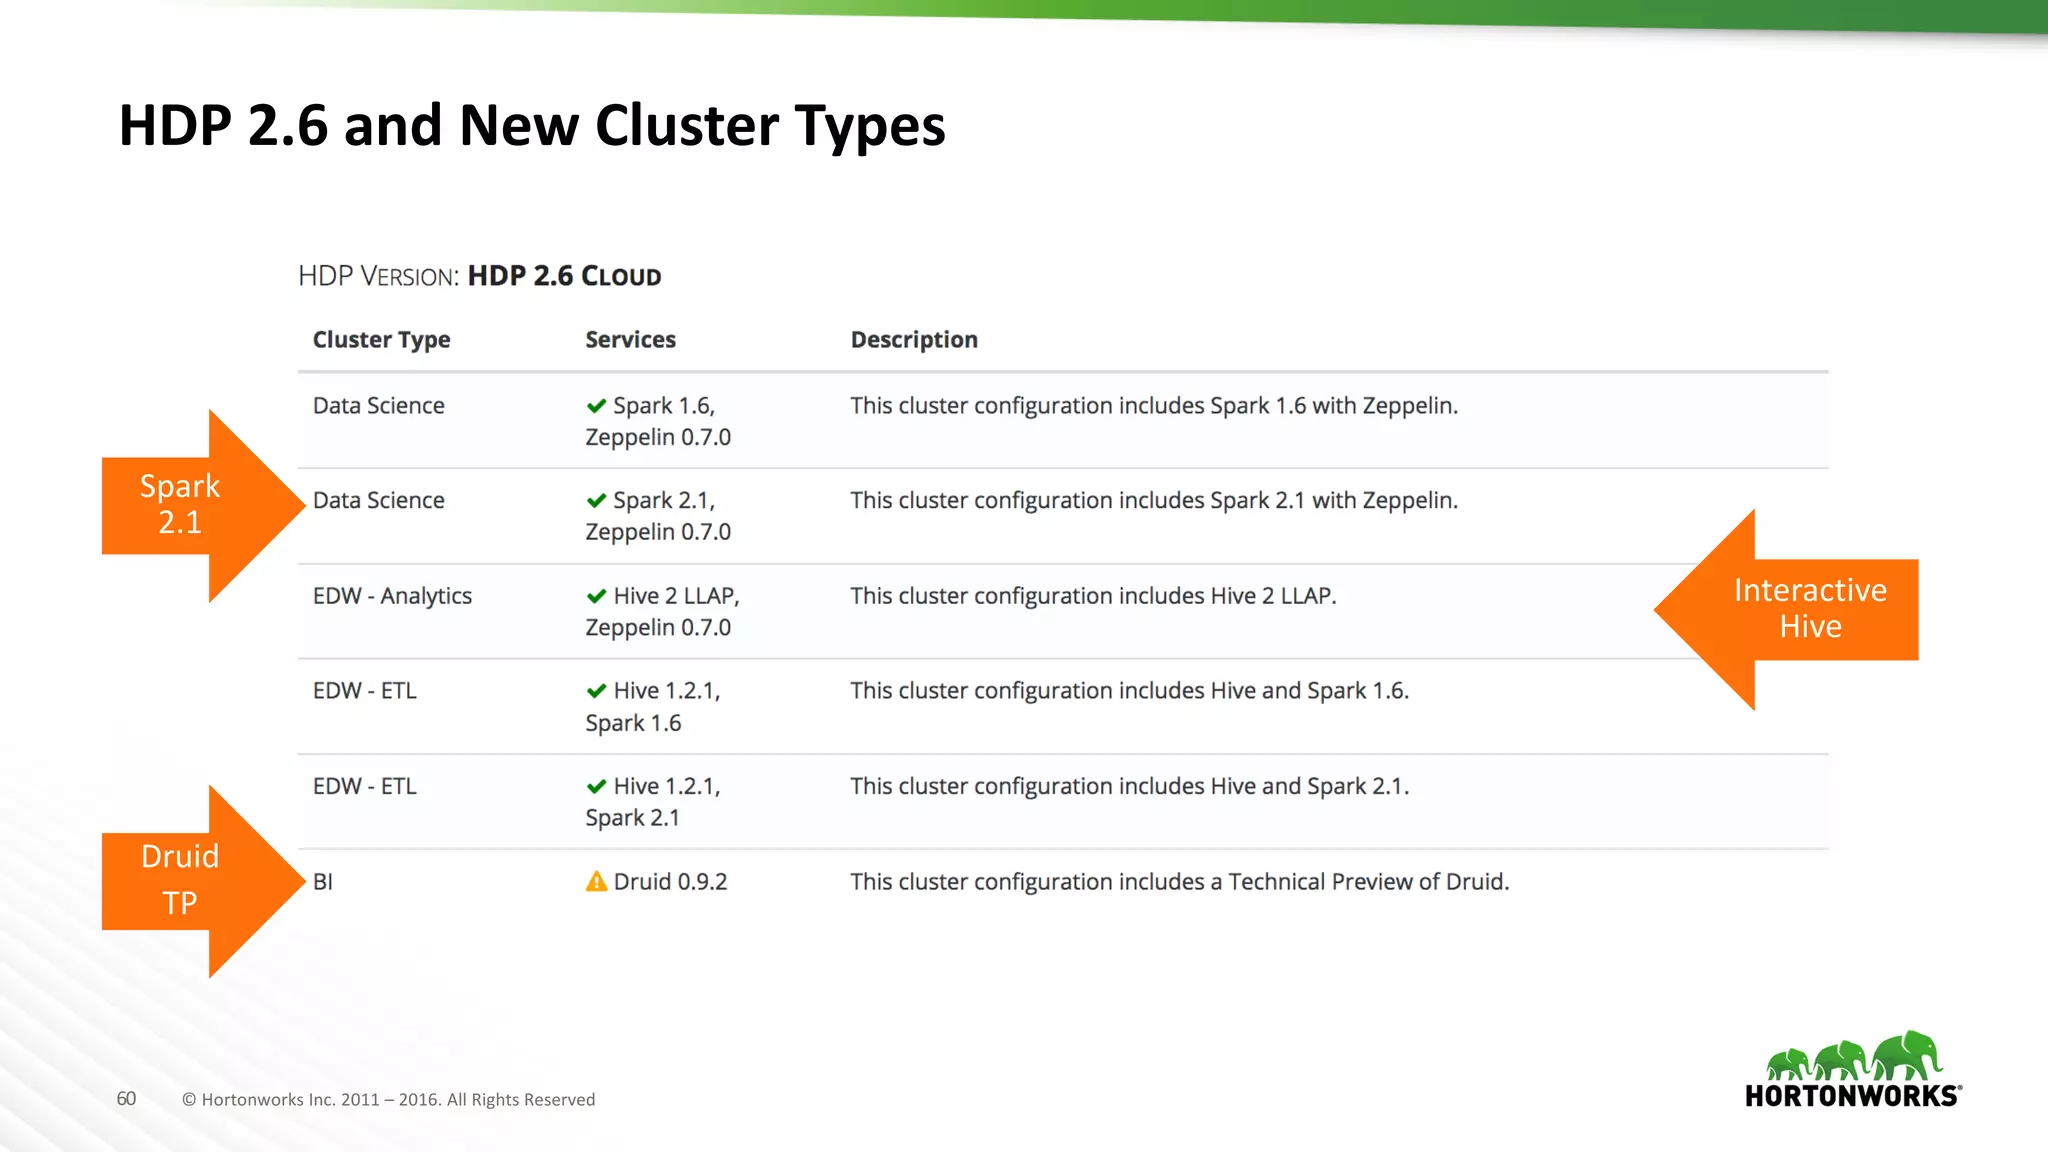Viewport: 2048px width, 1152px height.
Task: Click the orange warning triangle beside Druid 0.9.2
Action: pos(596,881)
